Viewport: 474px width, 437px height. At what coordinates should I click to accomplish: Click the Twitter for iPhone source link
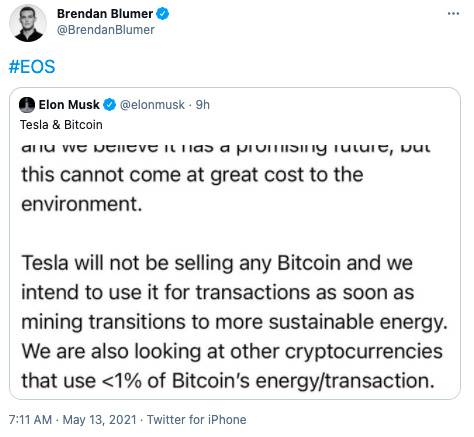point(197,419)
